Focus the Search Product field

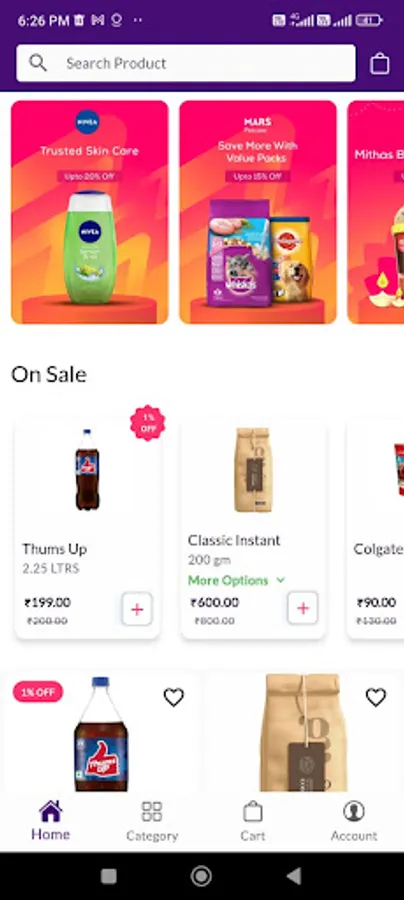pos(186,63)
